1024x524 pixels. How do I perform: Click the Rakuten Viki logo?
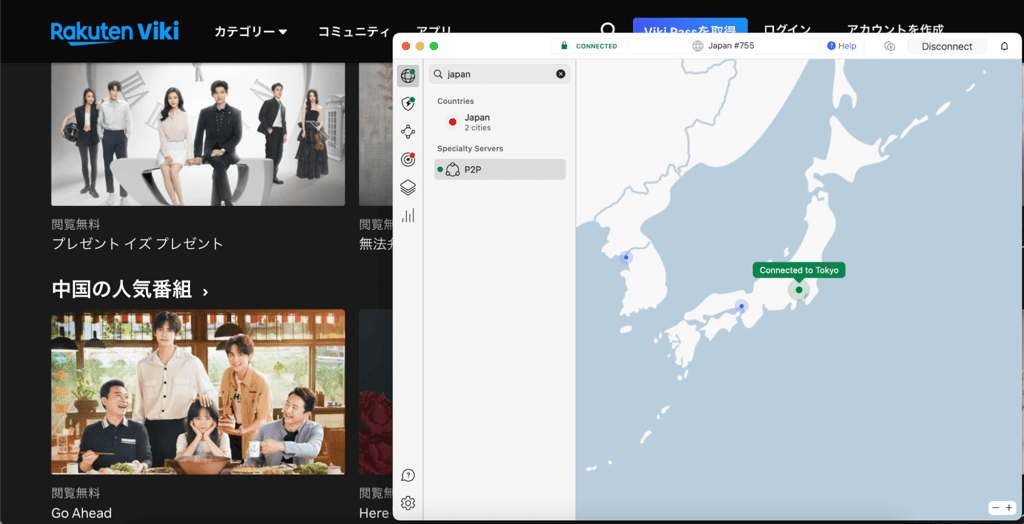(x=114, y=31)
